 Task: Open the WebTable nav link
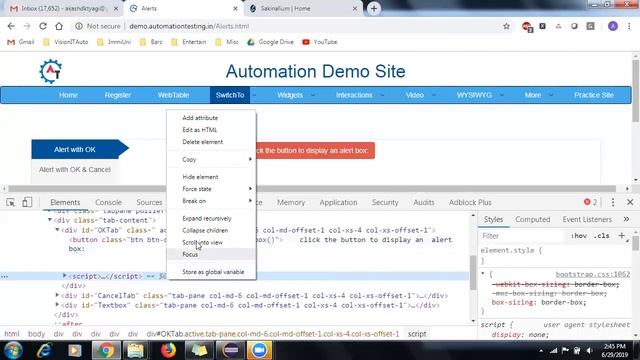coord(173,95)
